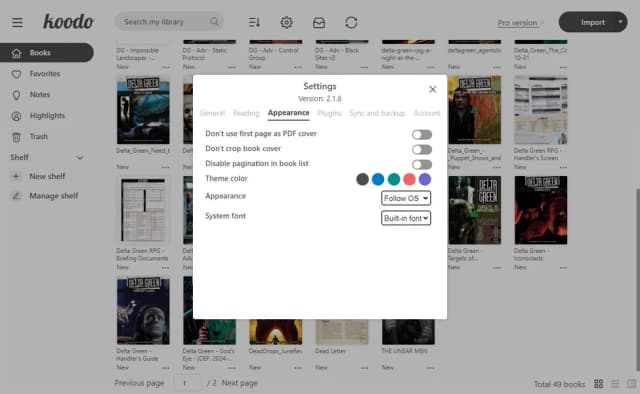Select the teal green theme color

(393, 179)
